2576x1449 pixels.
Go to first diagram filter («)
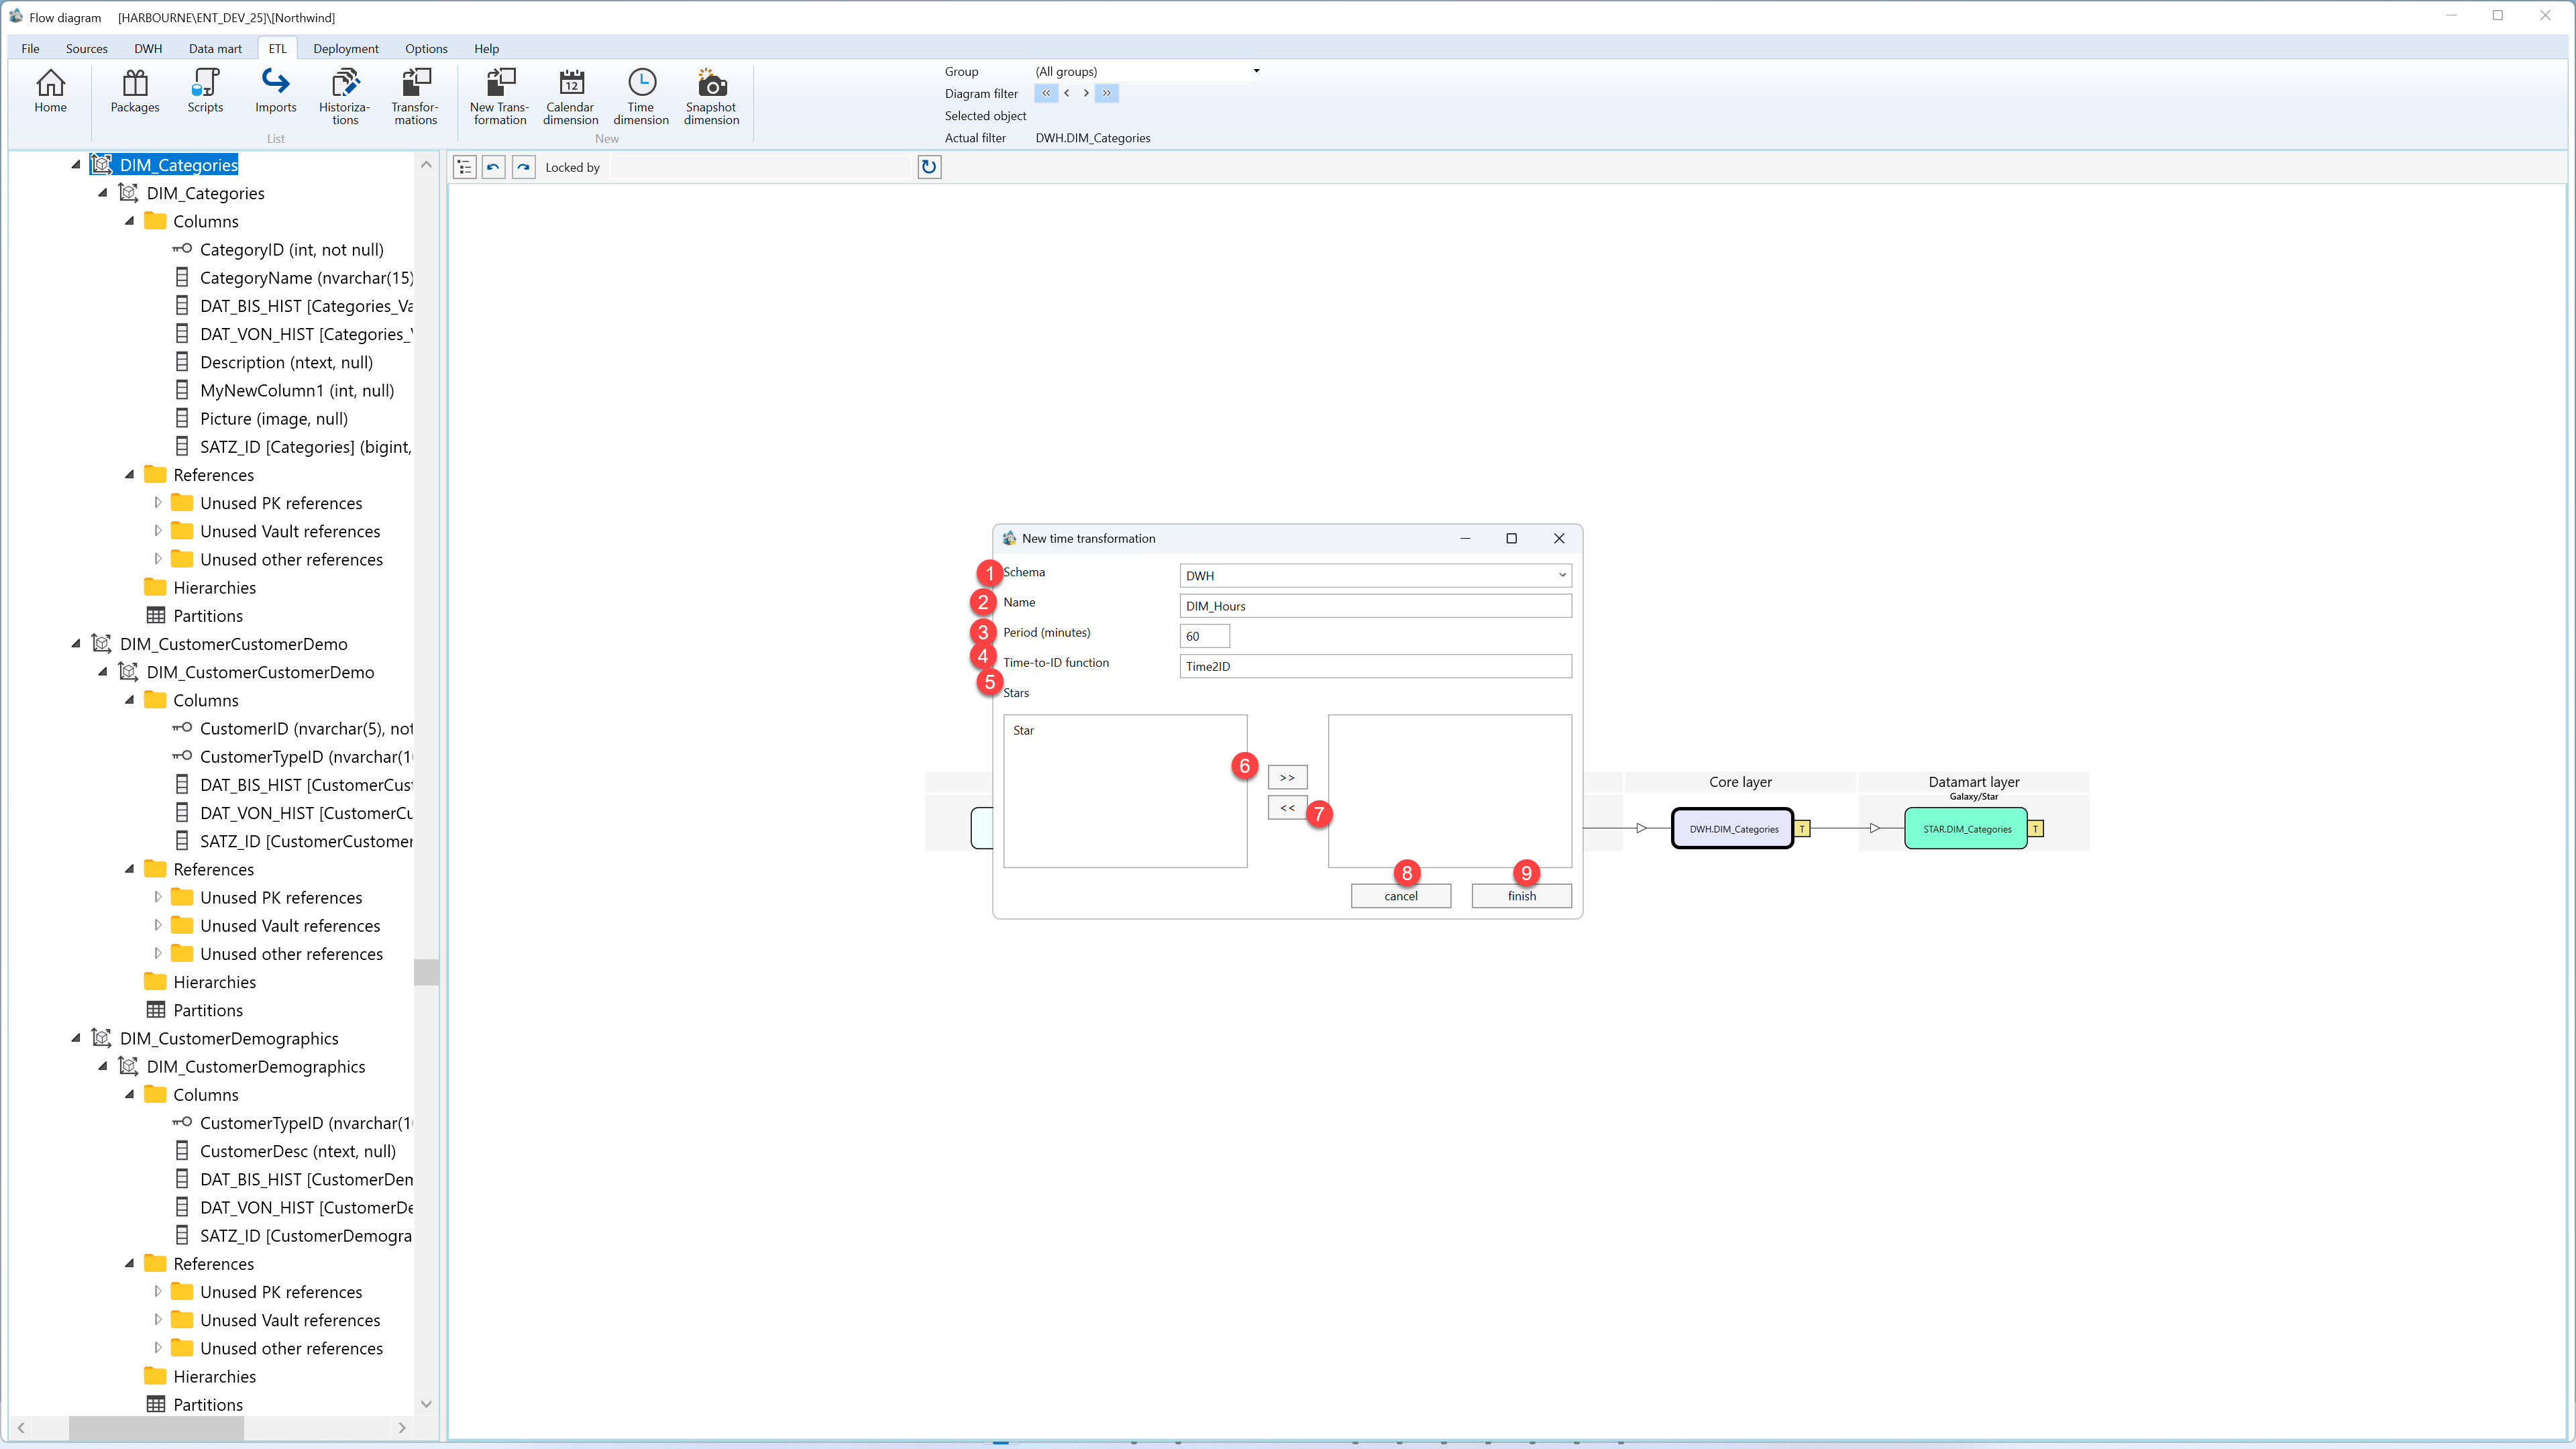pyautogui.click(x=1046, y=93)
